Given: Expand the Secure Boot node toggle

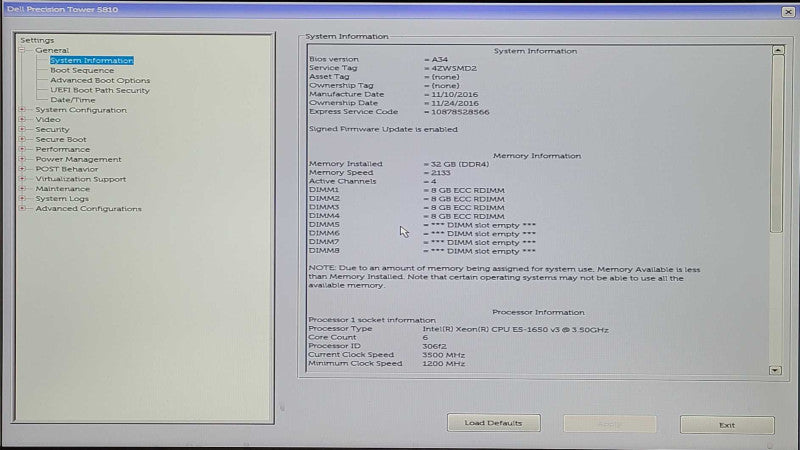Looking at the screenshot, I should click(22, 139).
